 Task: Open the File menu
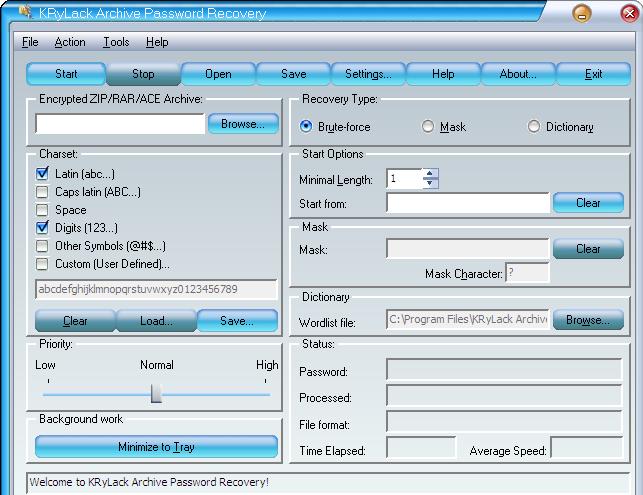30,42
